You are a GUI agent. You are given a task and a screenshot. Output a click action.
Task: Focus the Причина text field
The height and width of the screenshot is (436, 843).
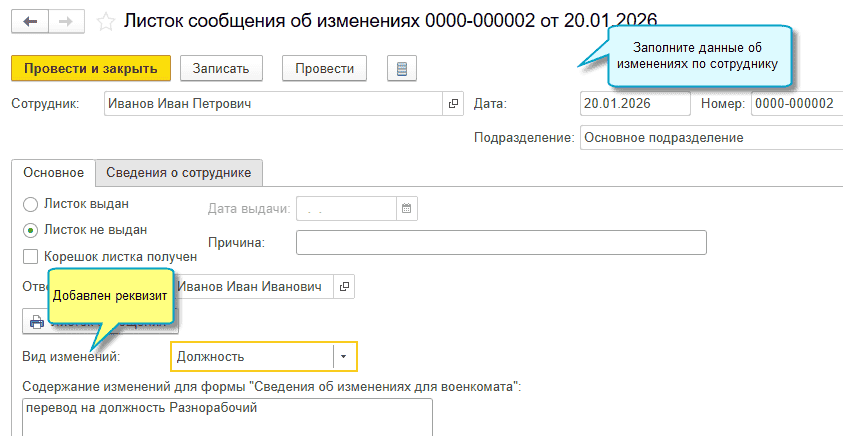coord(501,243)
